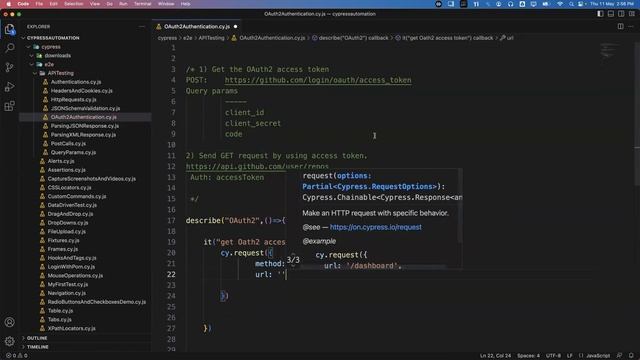The width and height of the screenshot is (640, 360).
Task: Open the Help menu
Action: click(185, 4)
